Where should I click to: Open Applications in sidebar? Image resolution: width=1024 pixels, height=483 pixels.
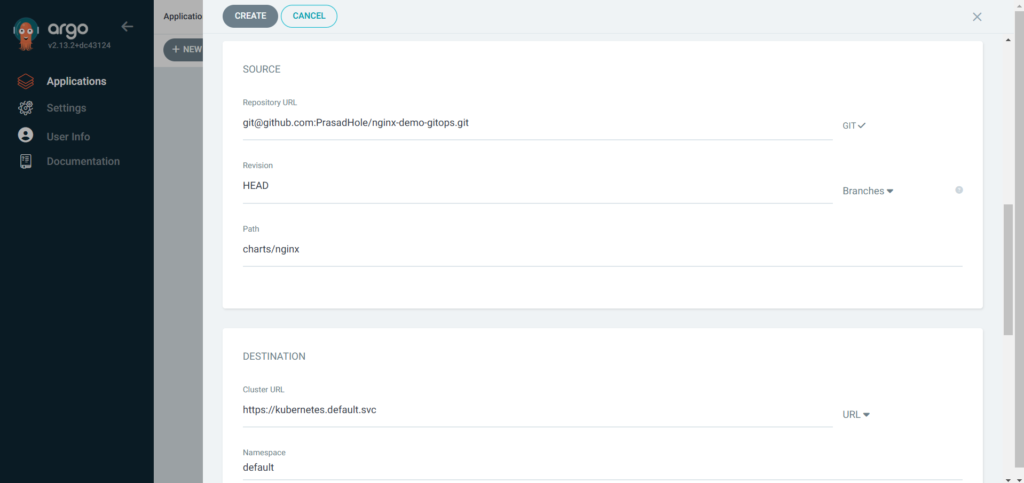pyautogui.click(x=76, y=82)
